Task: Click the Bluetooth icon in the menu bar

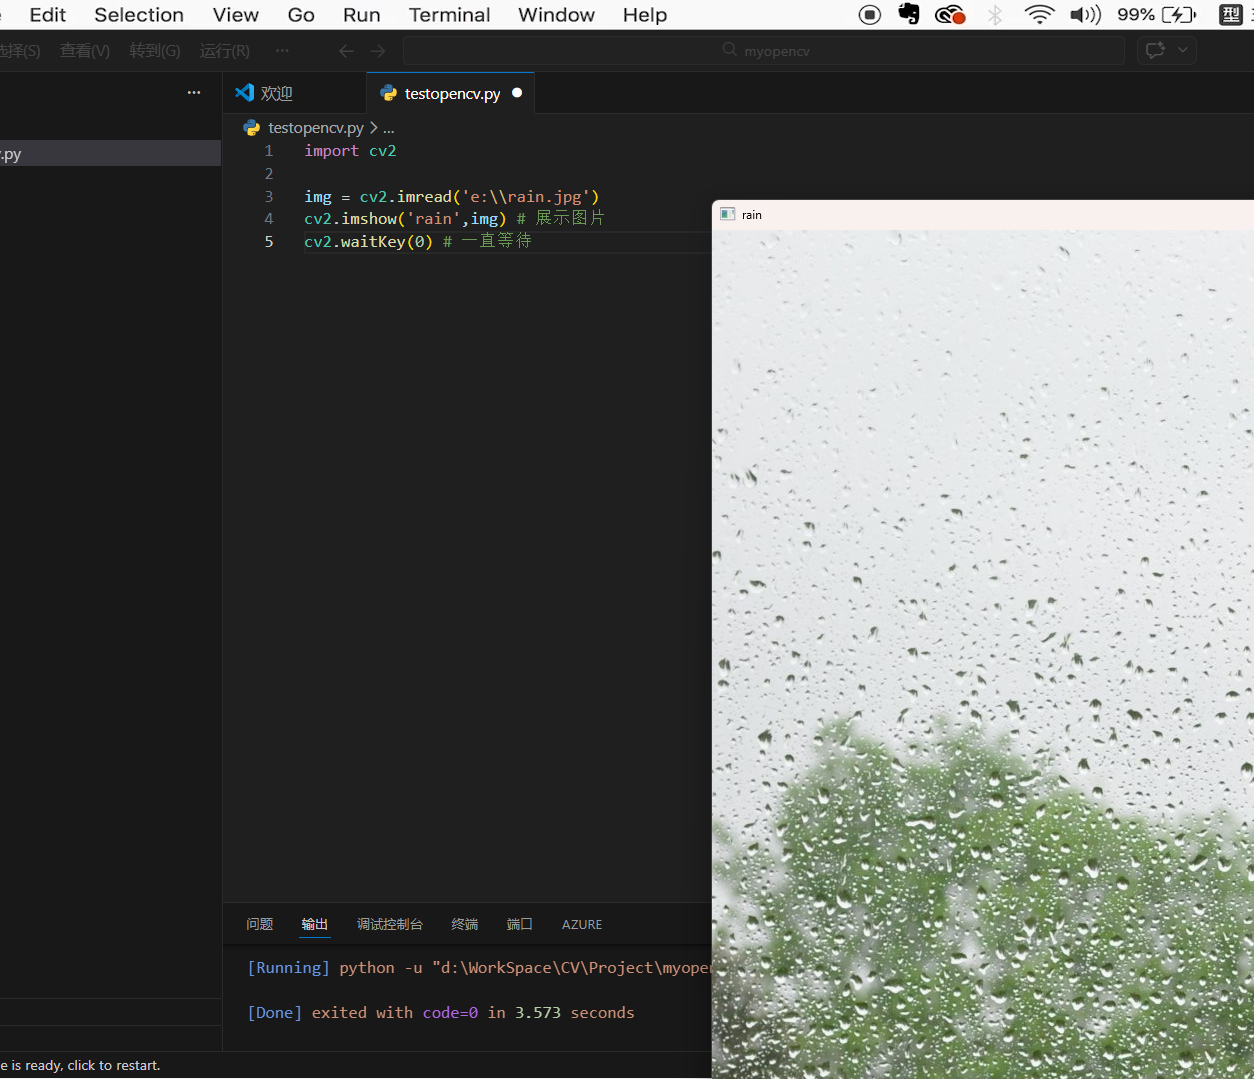Action: click(995, 15)
